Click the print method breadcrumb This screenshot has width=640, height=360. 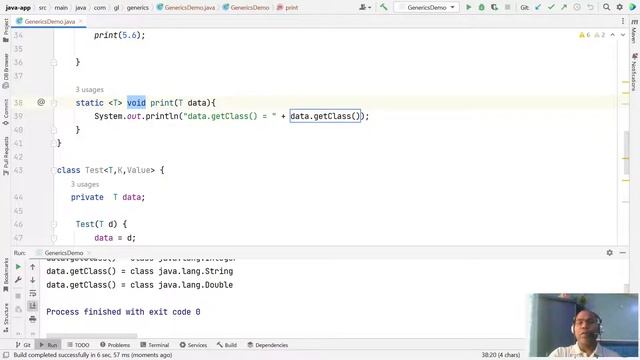tap(288, 7)
